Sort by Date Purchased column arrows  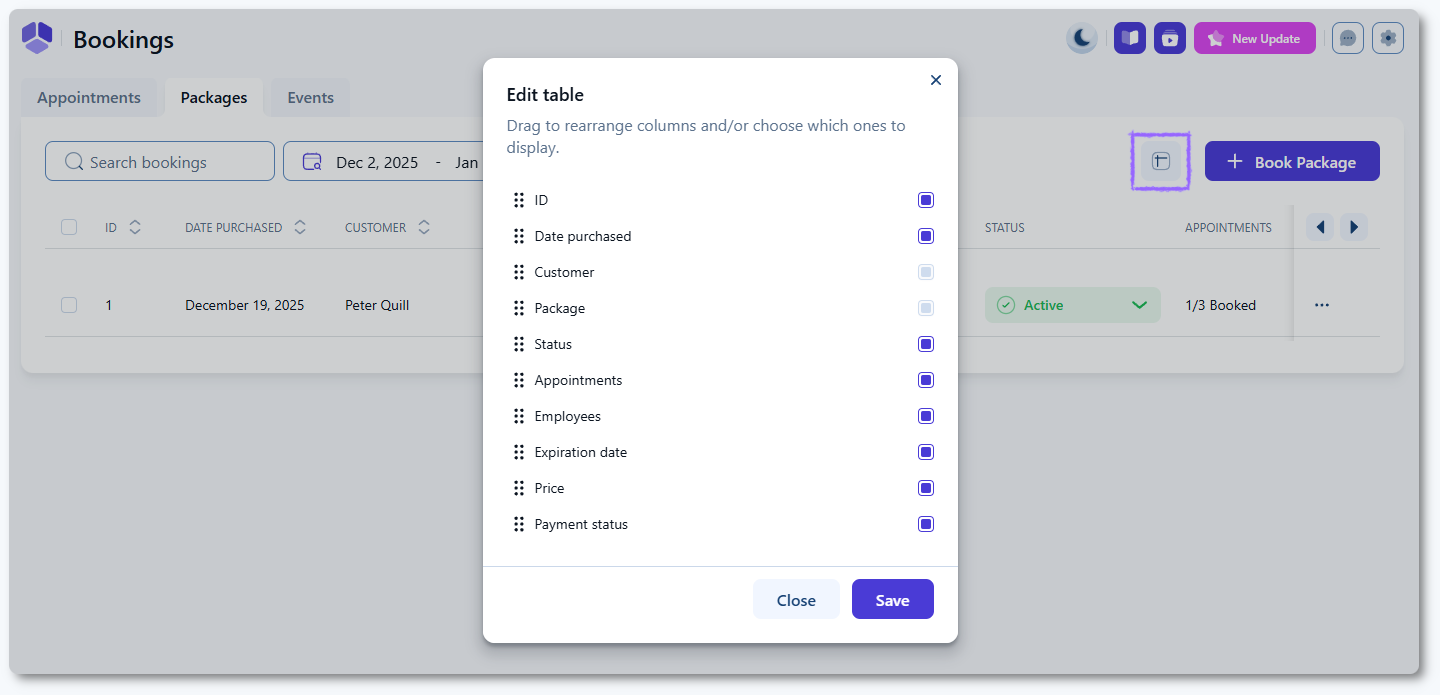click(x=300, y=227)
